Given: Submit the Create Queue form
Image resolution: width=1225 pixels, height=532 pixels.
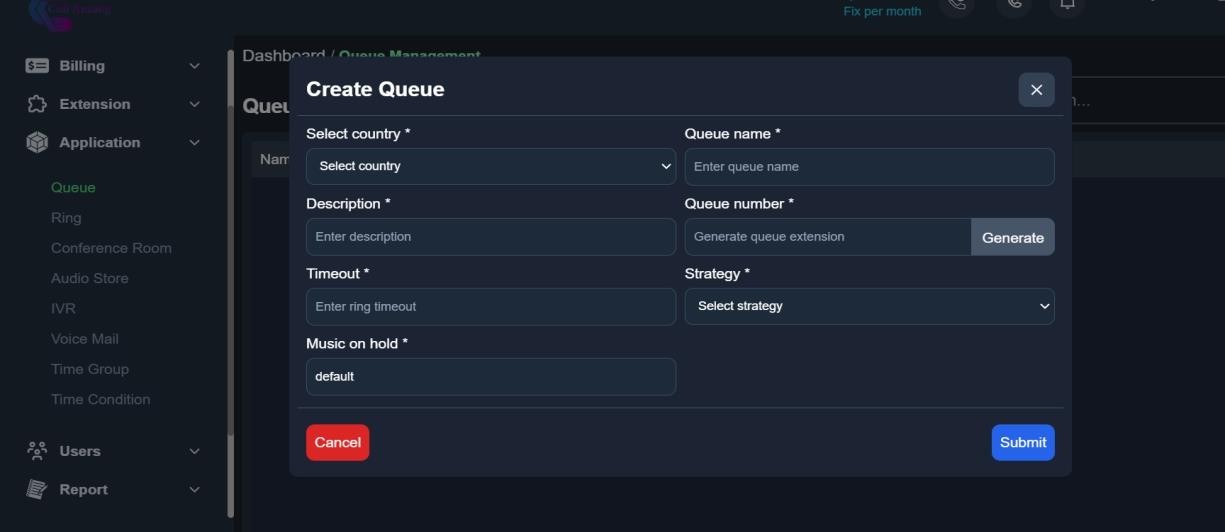Looking at the screenshot, I should (1022, 442).
